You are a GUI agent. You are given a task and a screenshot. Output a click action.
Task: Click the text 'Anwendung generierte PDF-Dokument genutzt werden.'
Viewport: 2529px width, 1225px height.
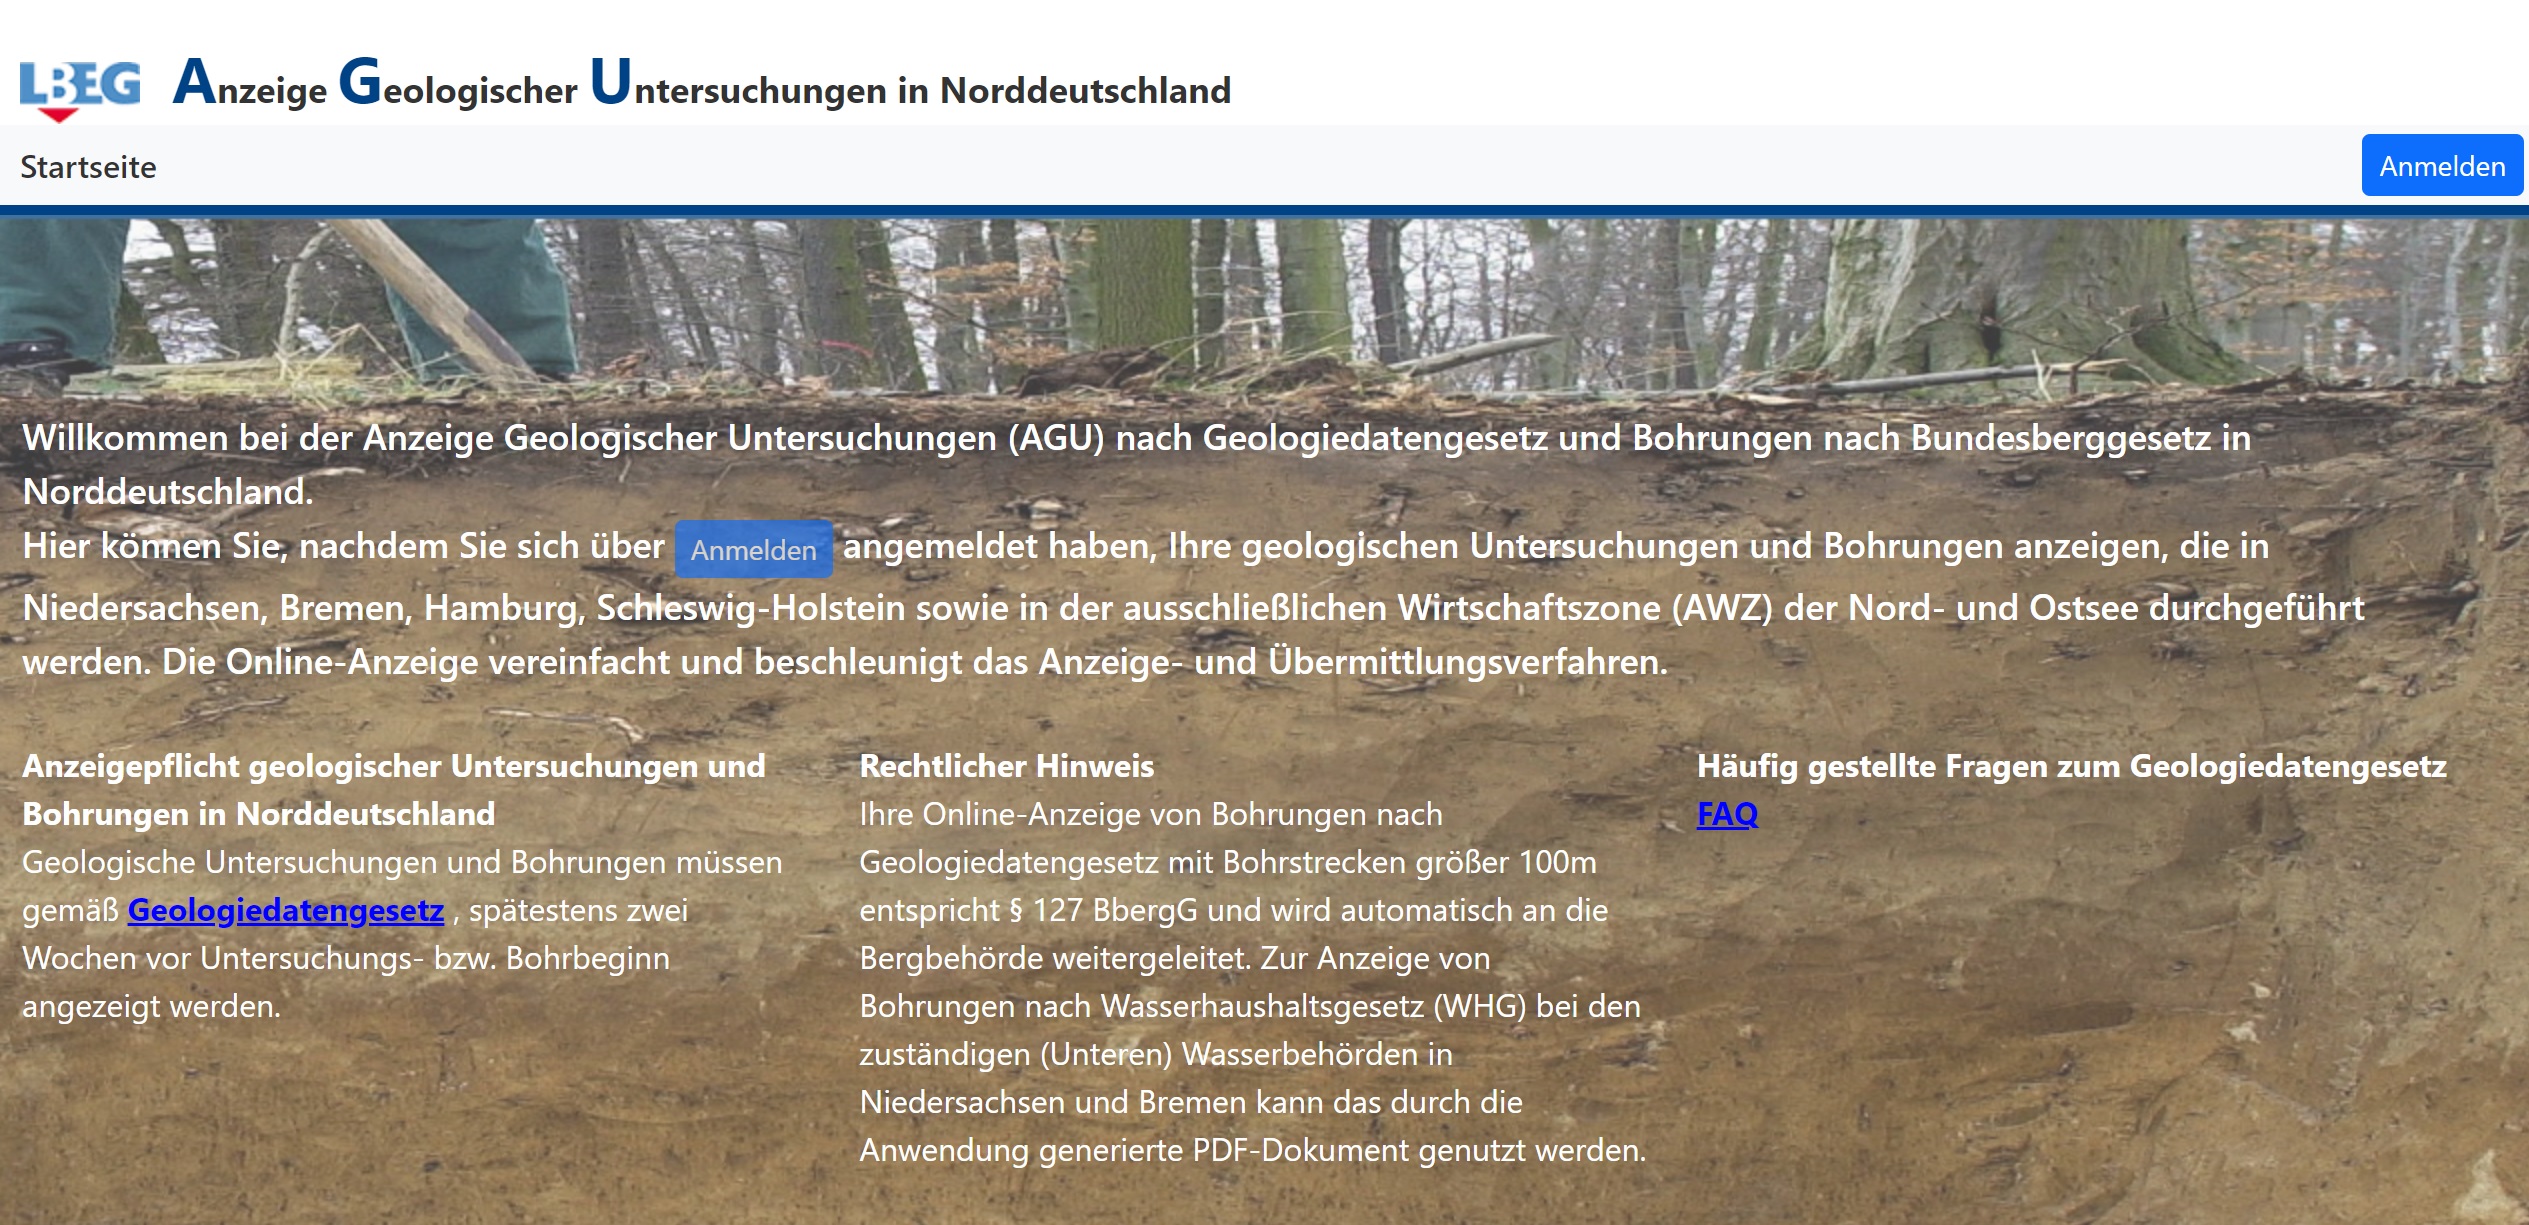pos(1252,1150)
